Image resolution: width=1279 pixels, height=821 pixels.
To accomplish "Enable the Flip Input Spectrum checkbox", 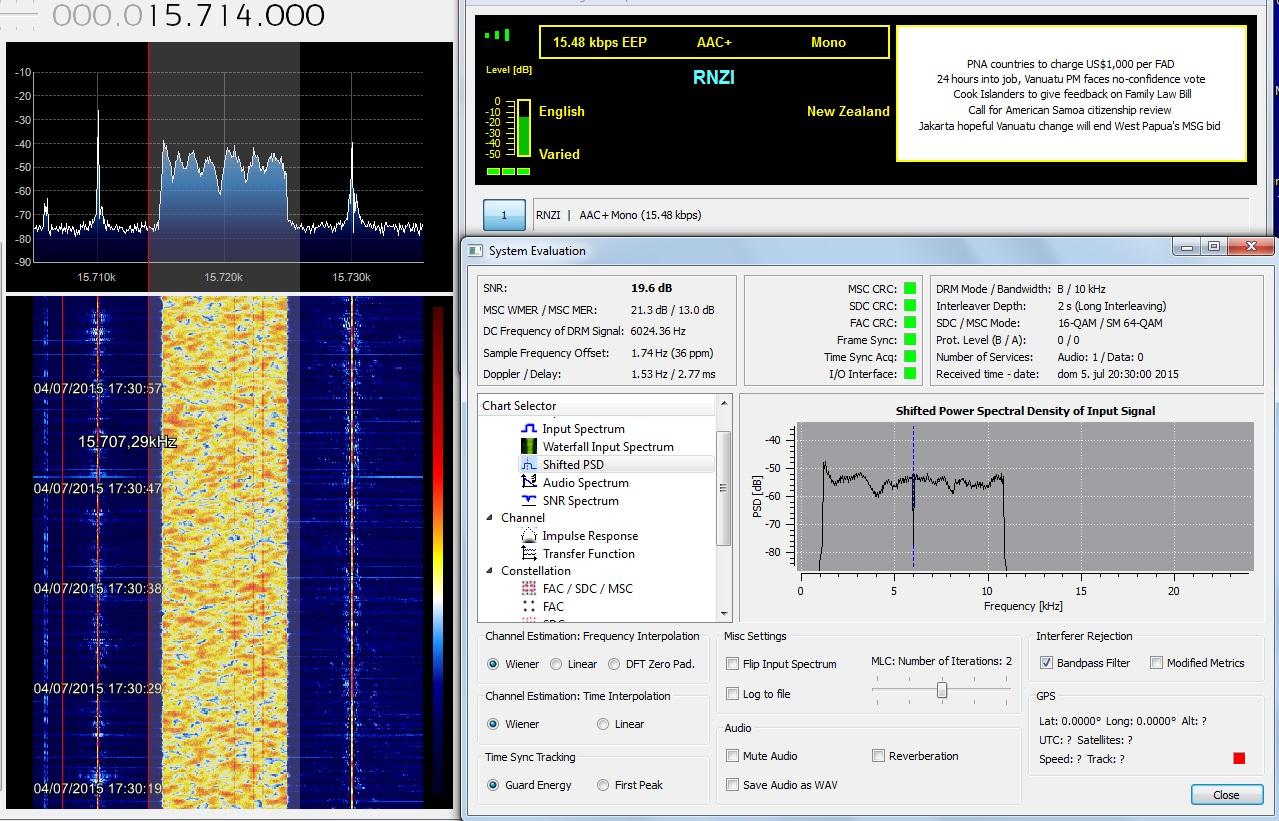I will 733,664.
